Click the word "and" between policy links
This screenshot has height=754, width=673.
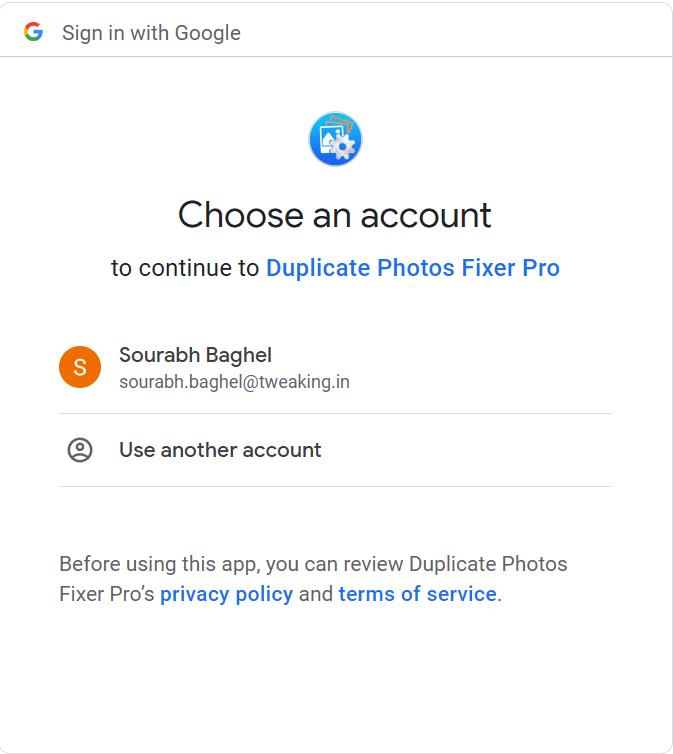316,594
